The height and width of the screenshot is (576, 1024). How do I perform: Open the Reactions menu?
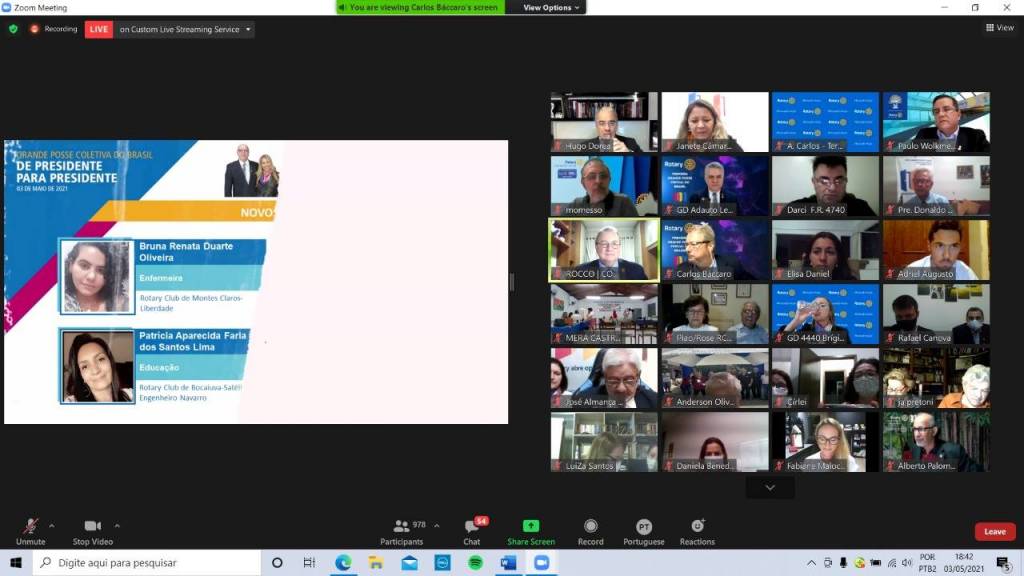tap(697, 527)
